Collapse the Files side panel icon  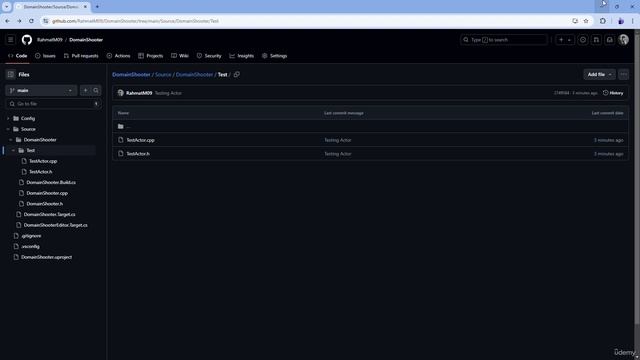11,74
